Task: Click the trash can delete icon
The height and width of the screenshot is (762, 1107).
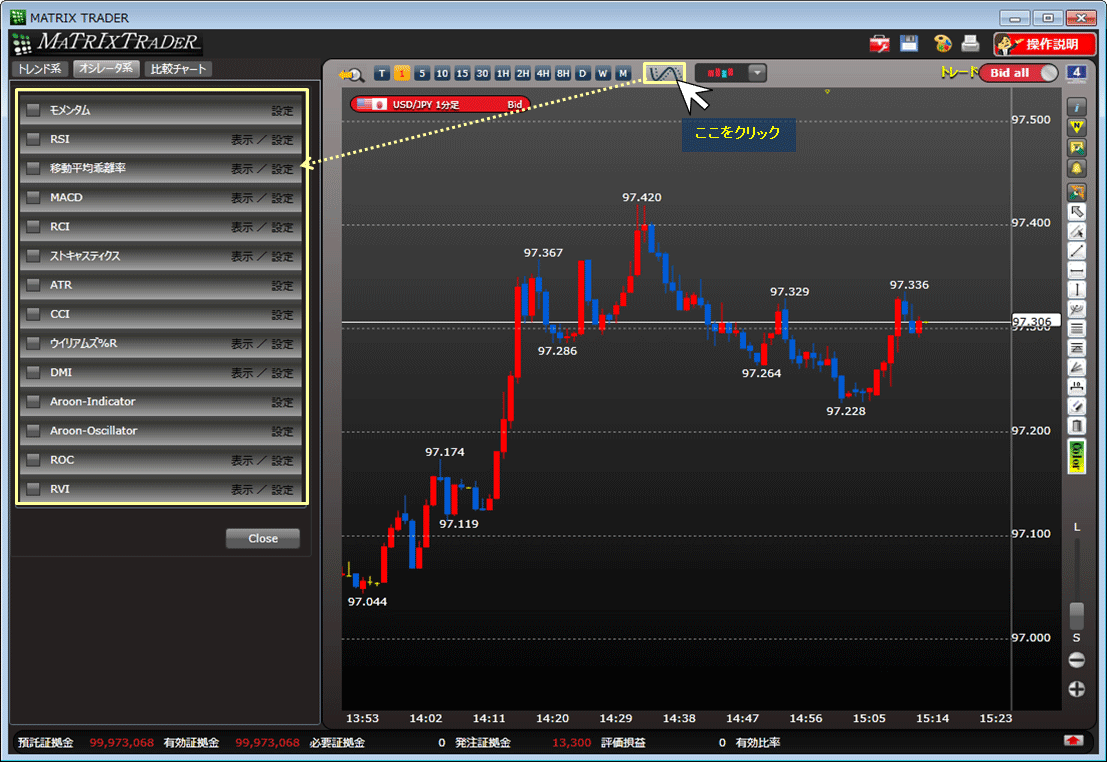Action: coord(1076,426)
